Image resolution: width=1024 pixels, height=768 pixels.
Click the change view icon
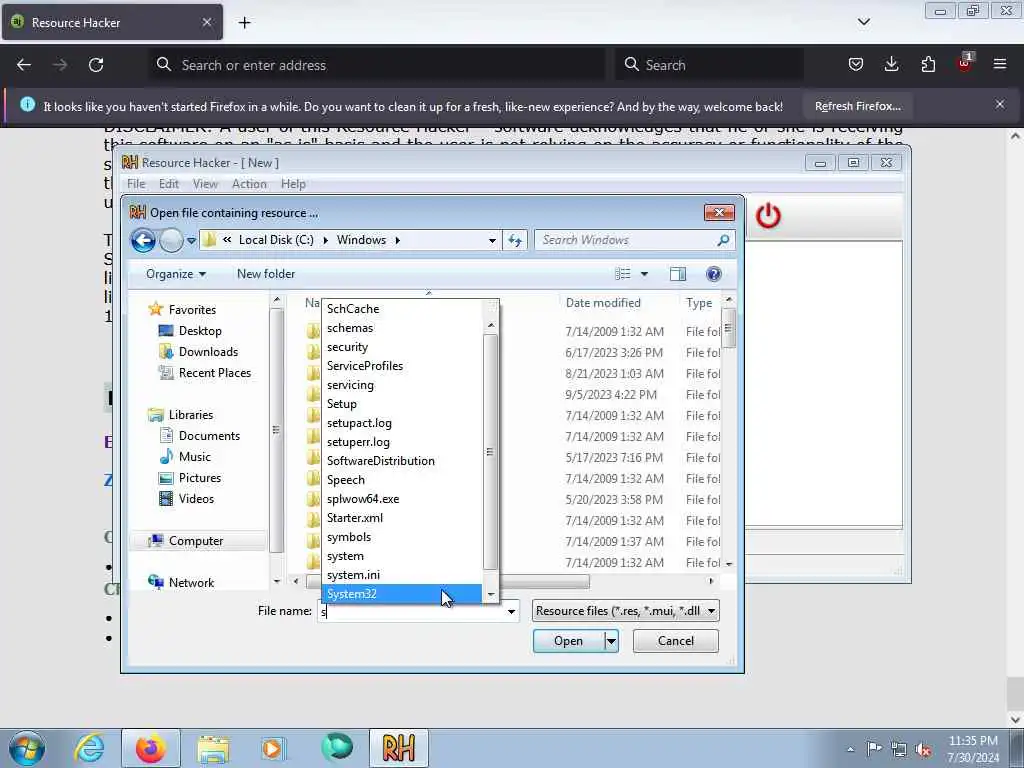(623, 274)
